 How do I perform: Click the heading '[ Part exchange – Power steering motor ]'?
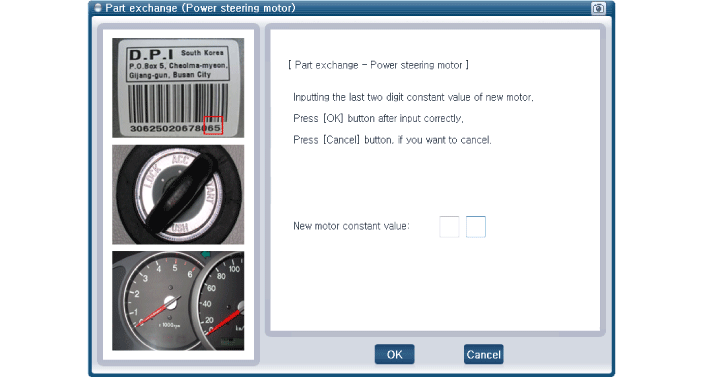pyautogui.click(x=378, y=65)
